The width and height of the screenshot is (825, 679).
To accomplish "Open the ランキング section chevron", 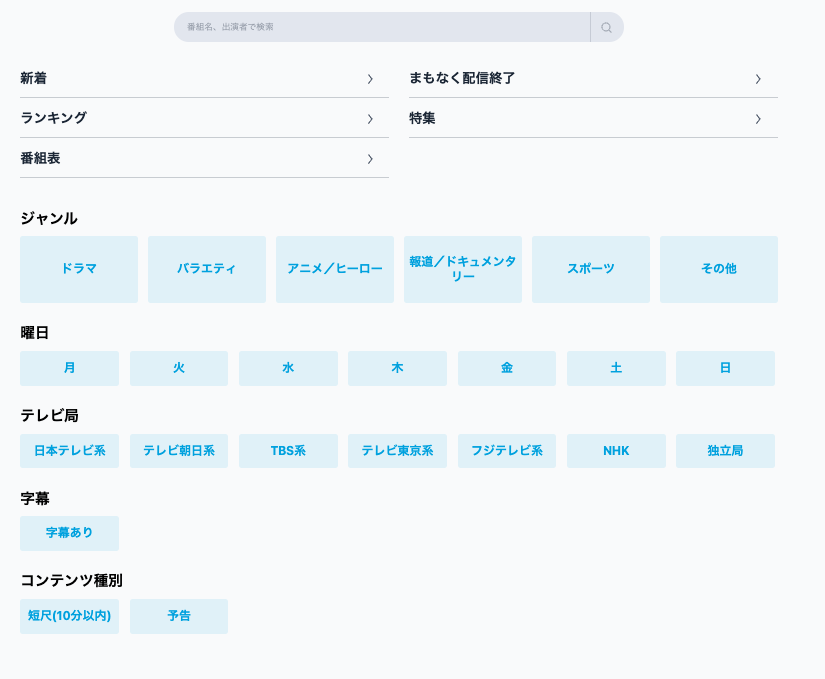I will [x=370, y=119].
